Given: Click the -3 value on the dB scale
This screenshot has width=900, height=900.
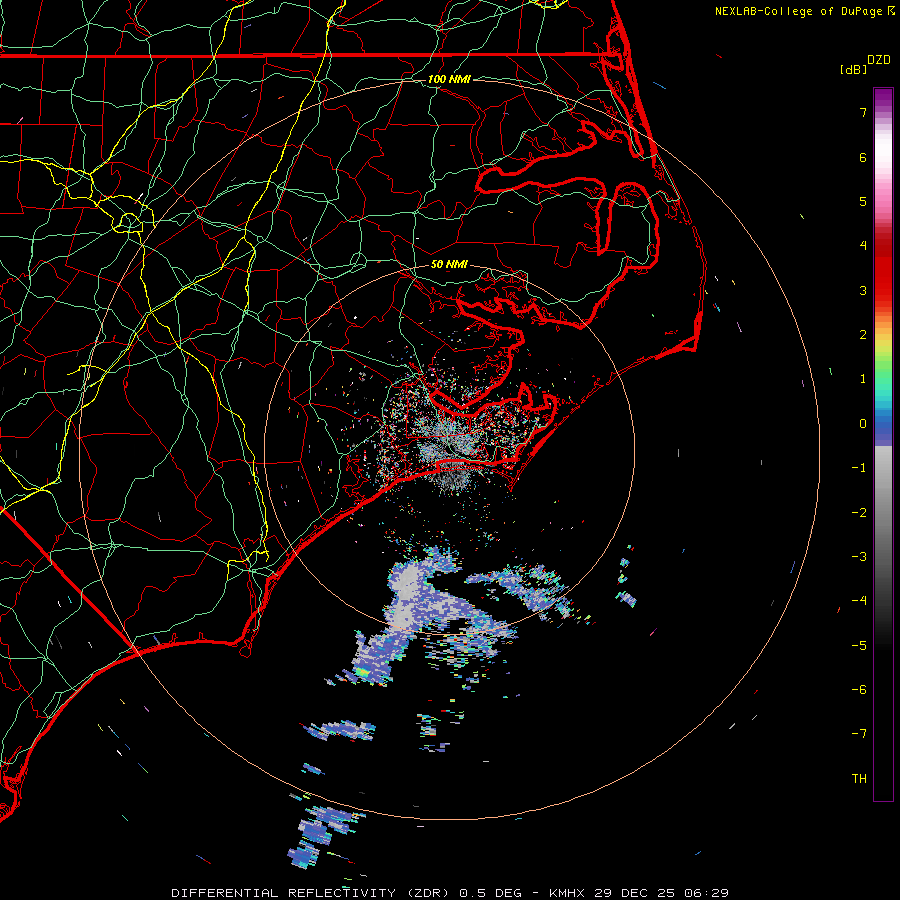Looking at the screenshot, I should pyautogui.click(x=859, y=557).
